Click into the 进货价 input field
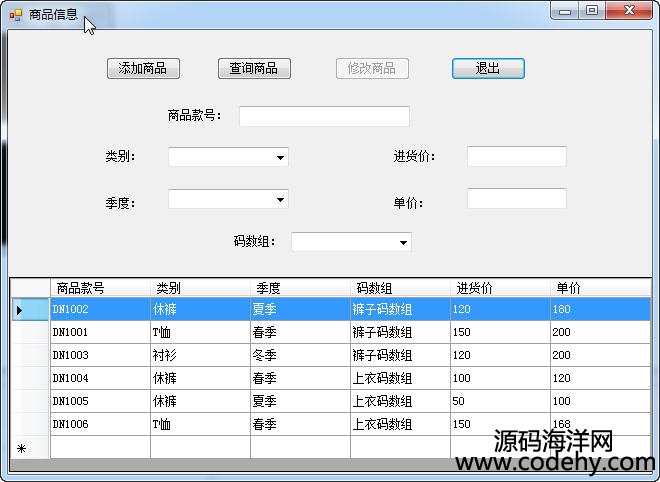The image size is (660, 482). tap(516, 156)
